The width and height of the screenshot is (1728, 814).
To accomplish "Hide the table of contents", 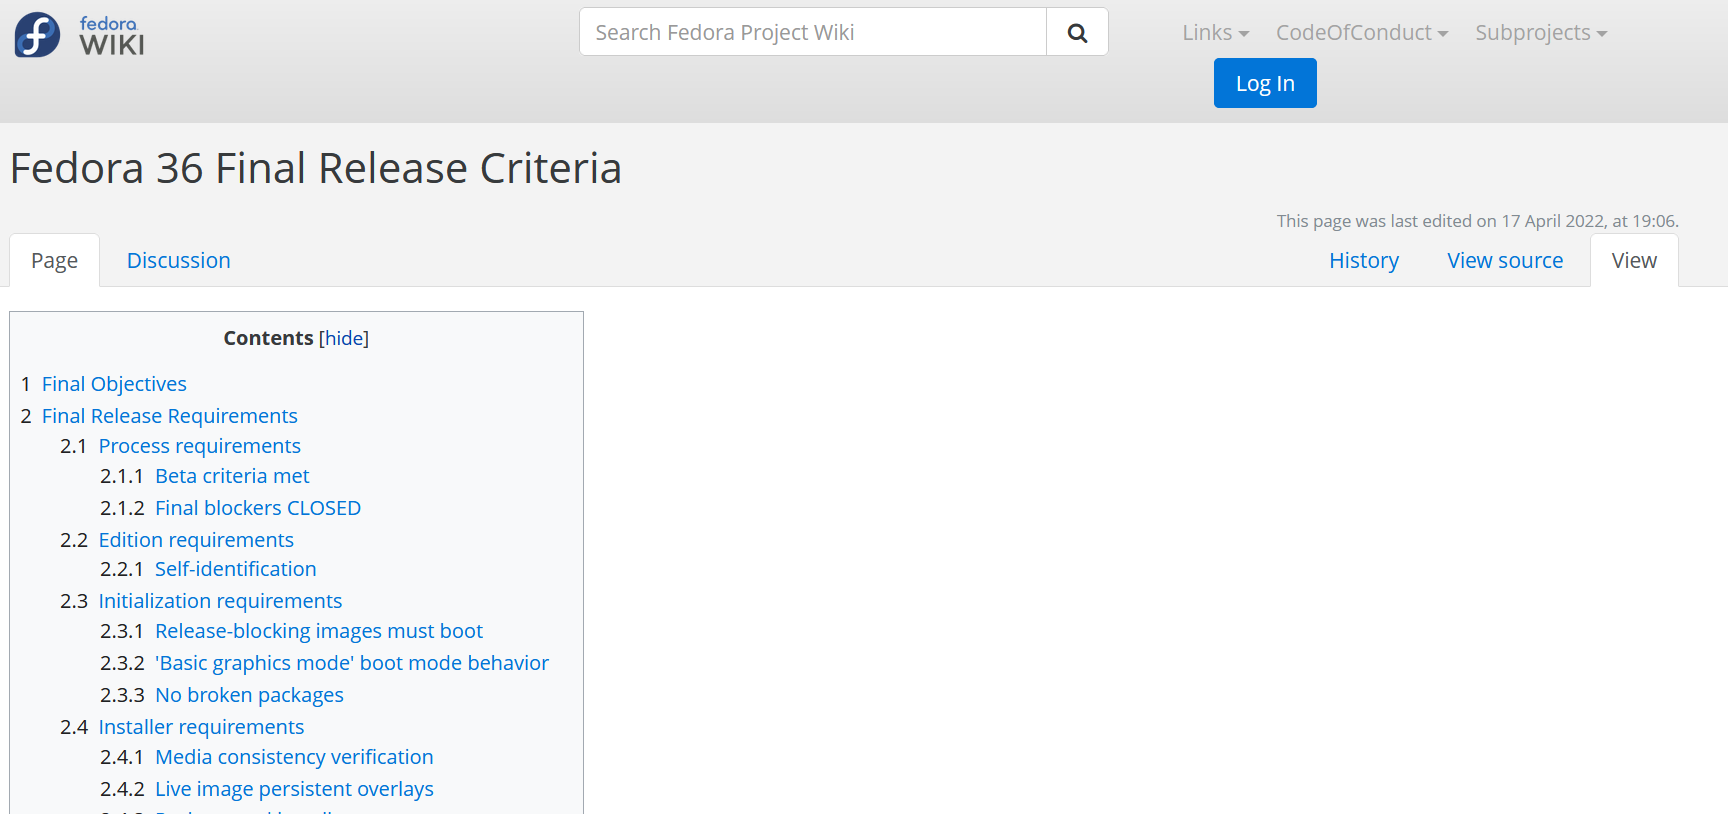I will point(344,339).
